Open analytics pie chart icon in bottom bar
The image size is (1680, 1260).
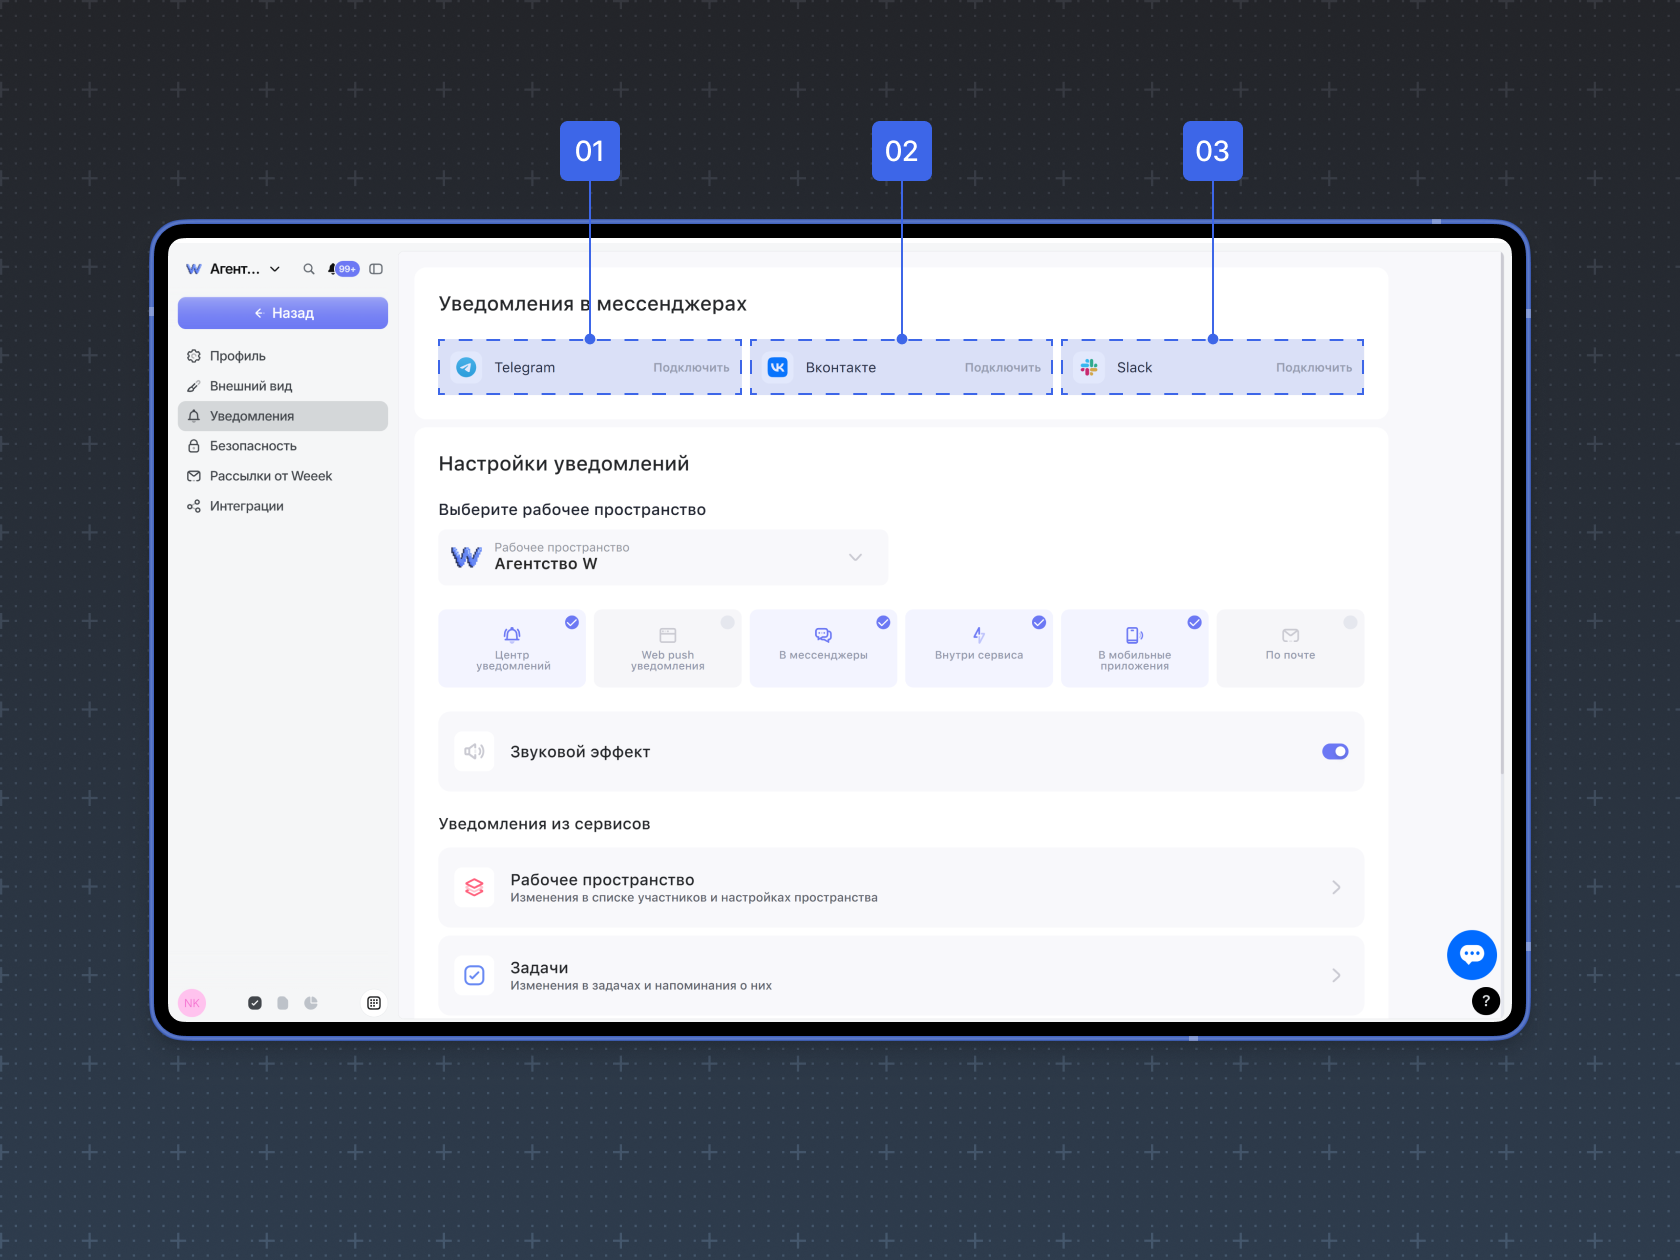pyautogui.click(x=311, y=1003)
